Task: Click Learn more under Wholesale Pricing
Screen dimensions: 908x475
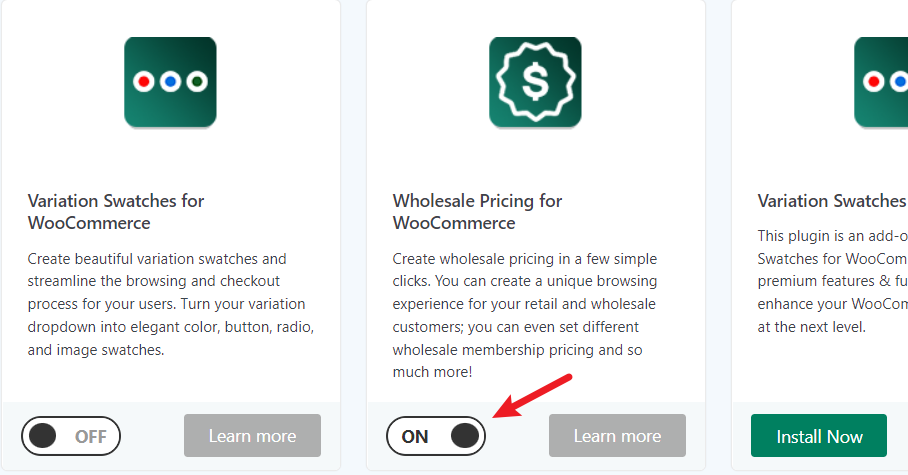Action: 617,436
